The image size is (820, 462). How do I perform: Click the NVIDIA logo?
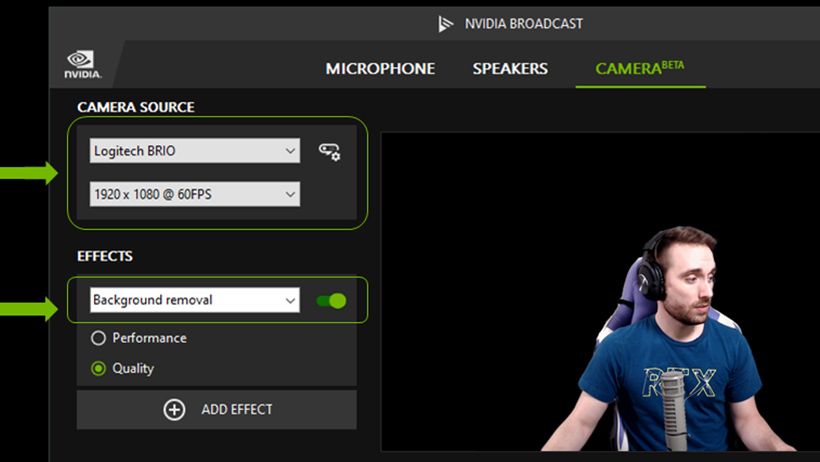[x=81, y=65]
